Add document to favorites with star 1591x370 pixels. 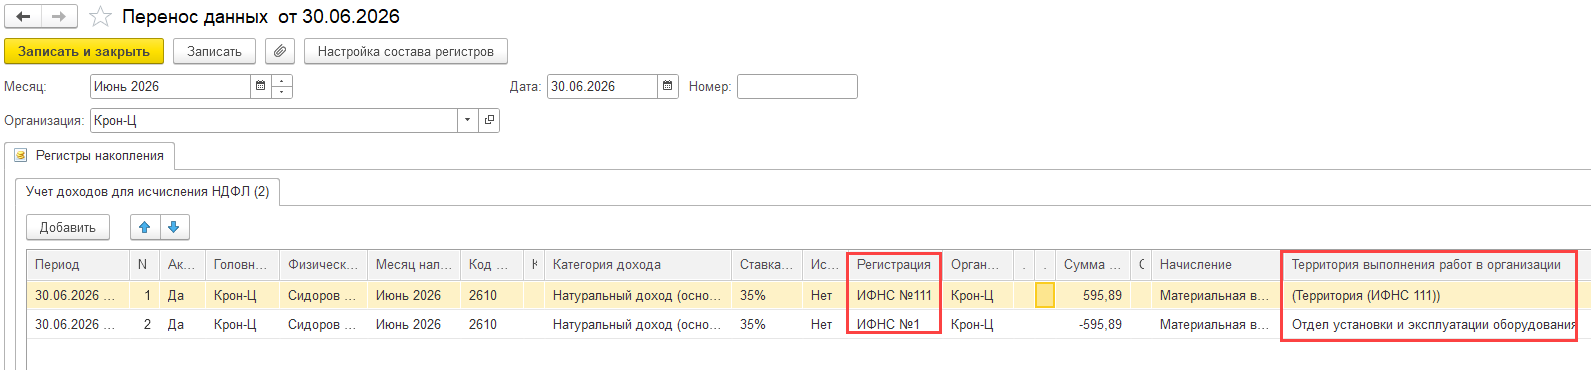coord(100,16)
